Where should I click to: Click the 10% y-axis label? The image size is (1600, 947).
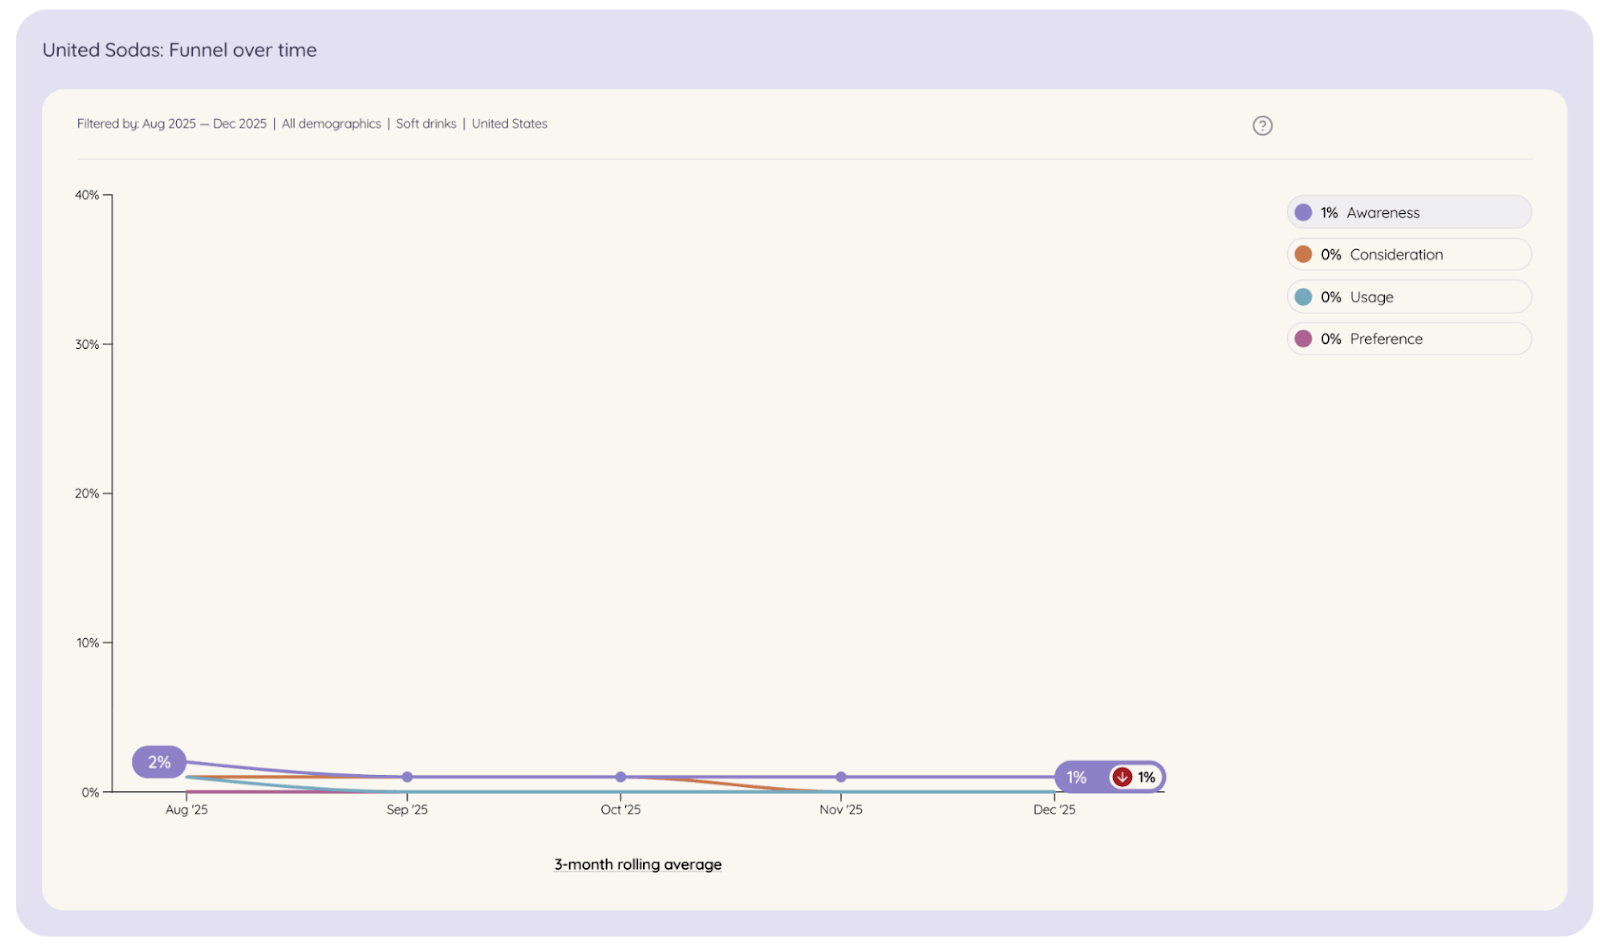(88, 643)
